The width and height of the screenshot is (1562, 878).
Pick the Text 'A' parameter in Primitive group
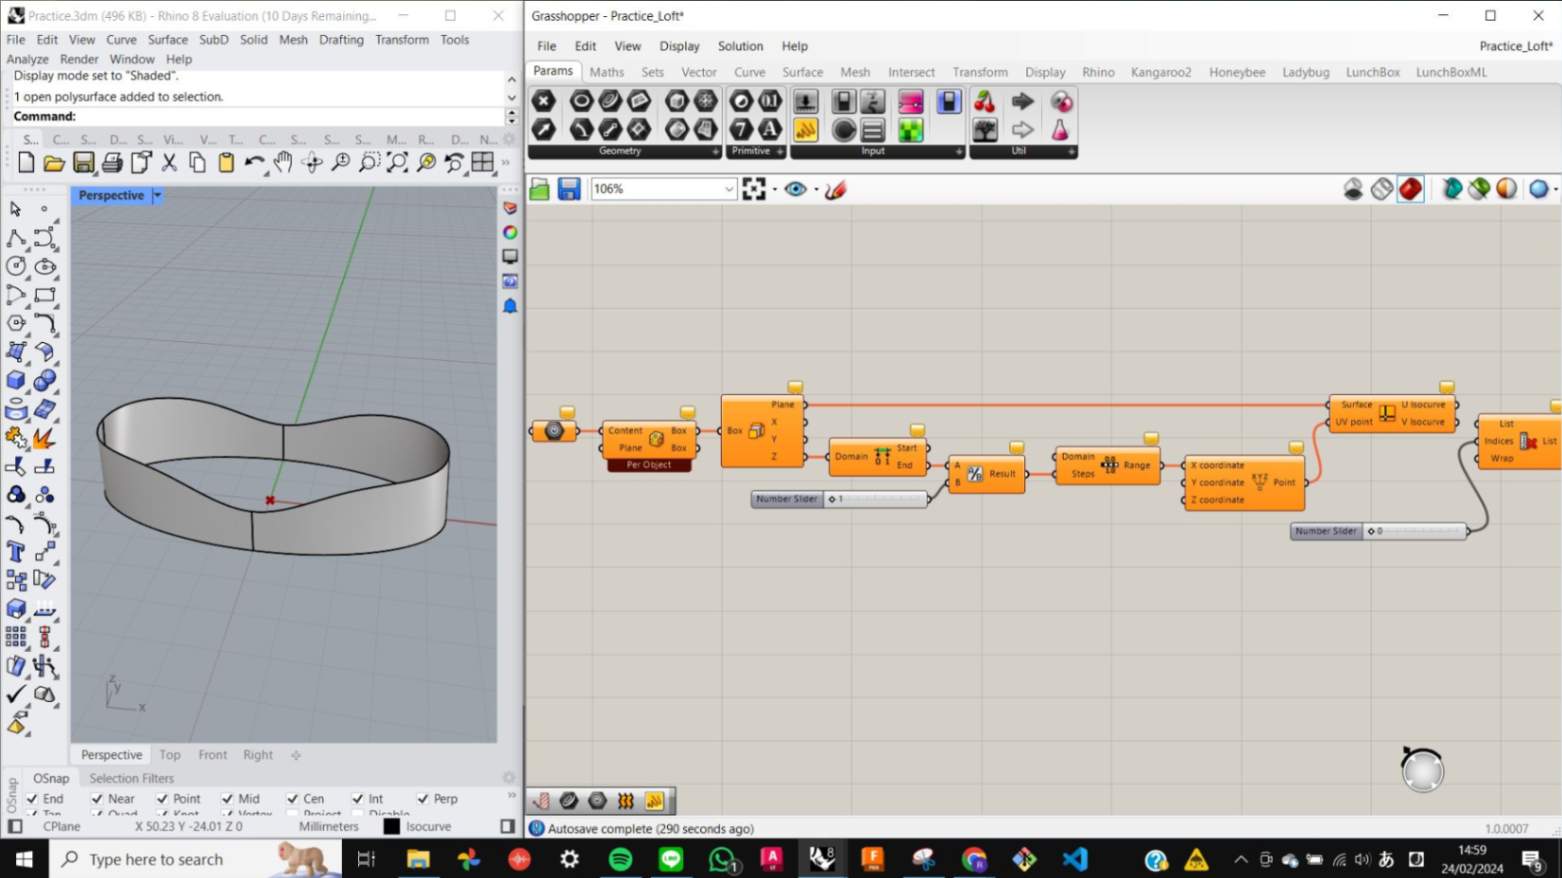(x=769, y=129)
